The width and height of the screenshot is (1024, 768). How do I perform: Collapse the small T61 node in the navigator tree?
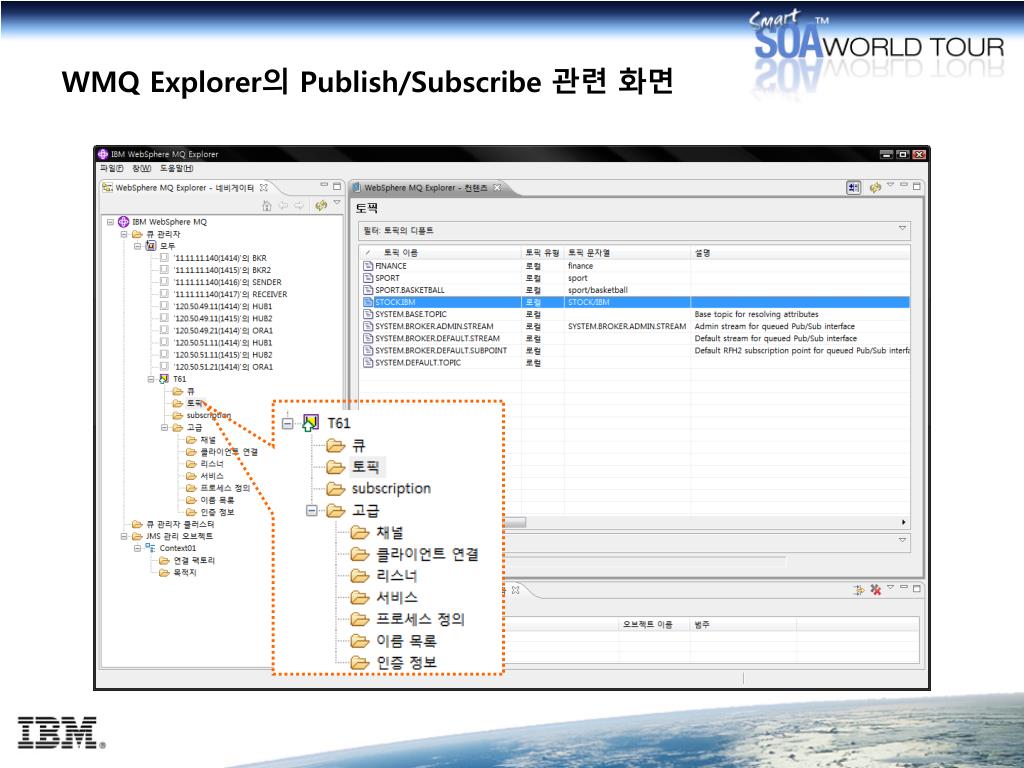[x=151, y=379]
